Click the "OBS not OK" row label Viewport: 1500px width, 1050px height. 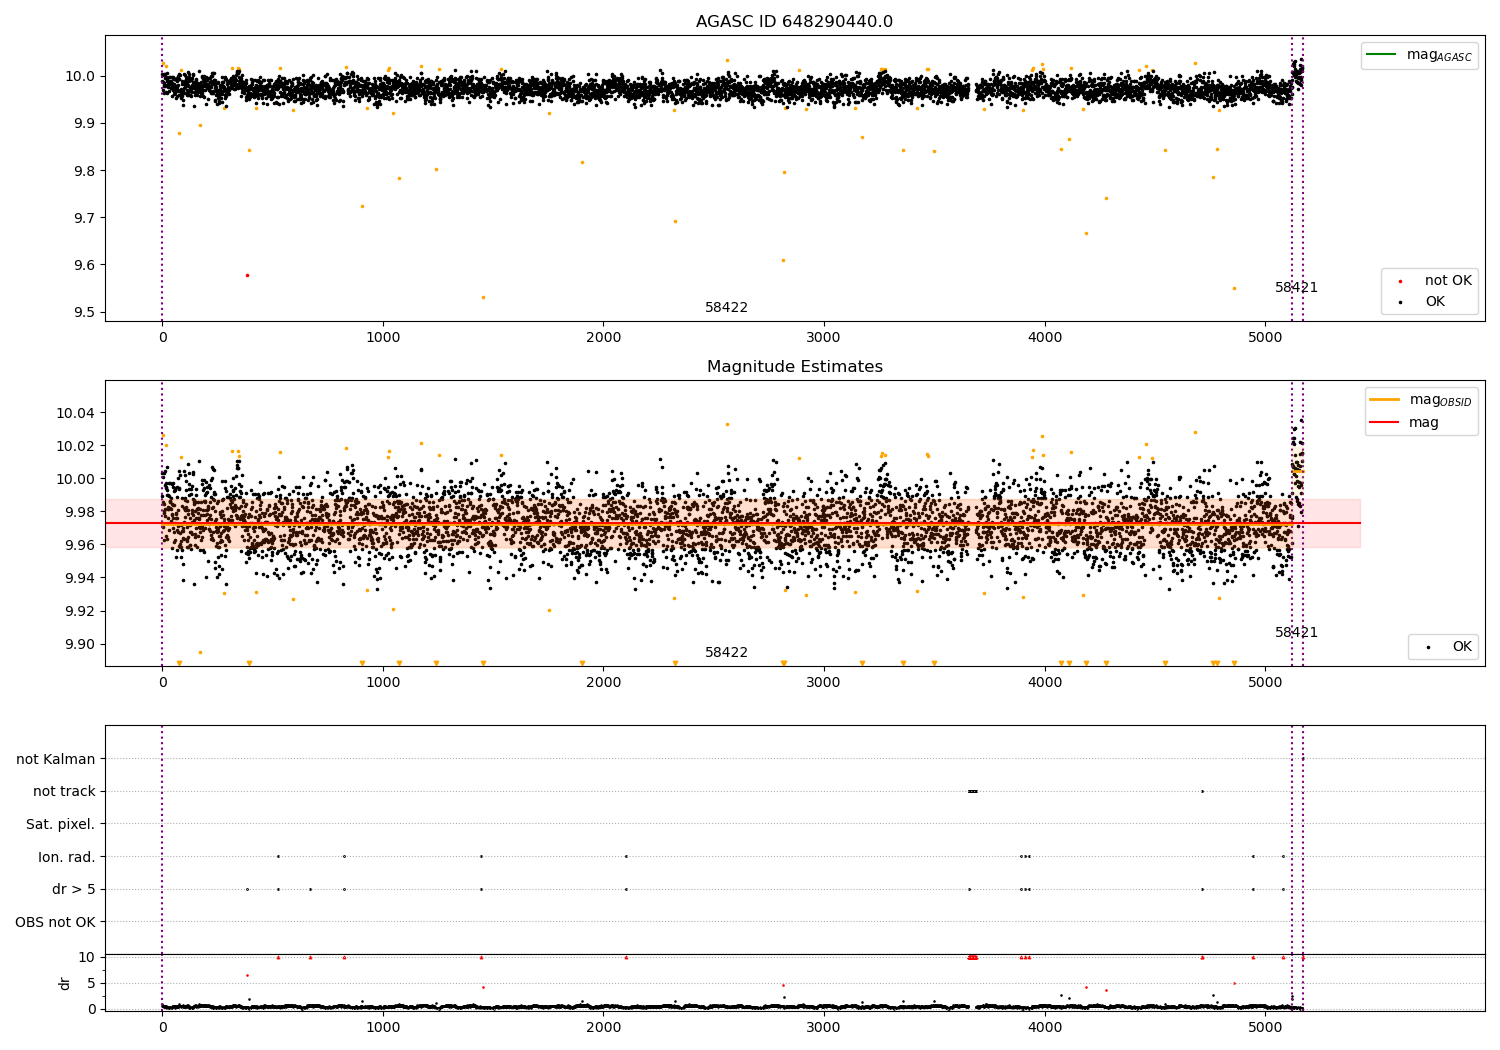(56, 922)
